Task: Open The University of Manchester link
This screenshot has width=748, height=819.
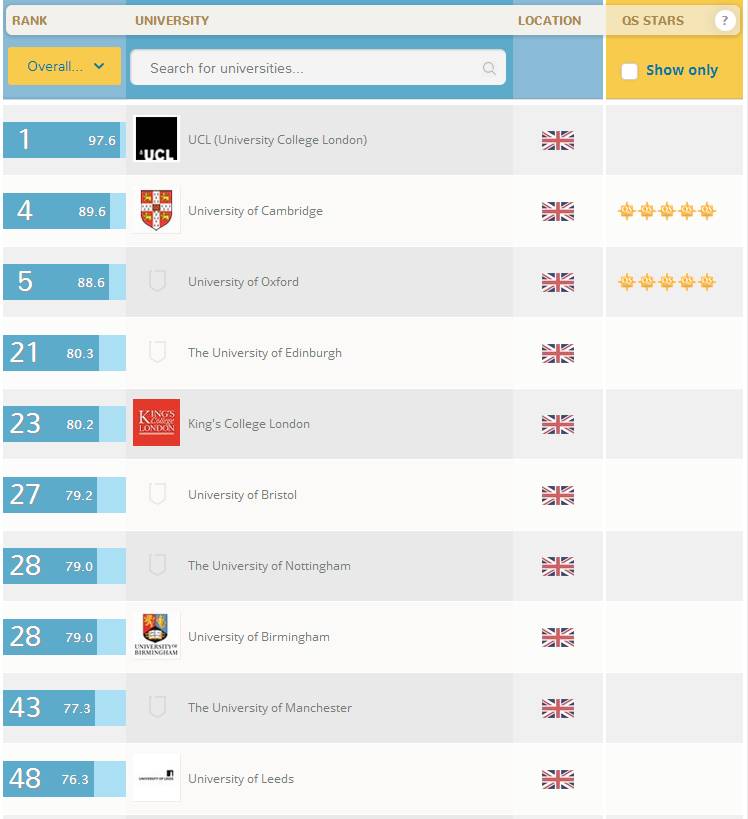Action: click(x=270, y=708)
